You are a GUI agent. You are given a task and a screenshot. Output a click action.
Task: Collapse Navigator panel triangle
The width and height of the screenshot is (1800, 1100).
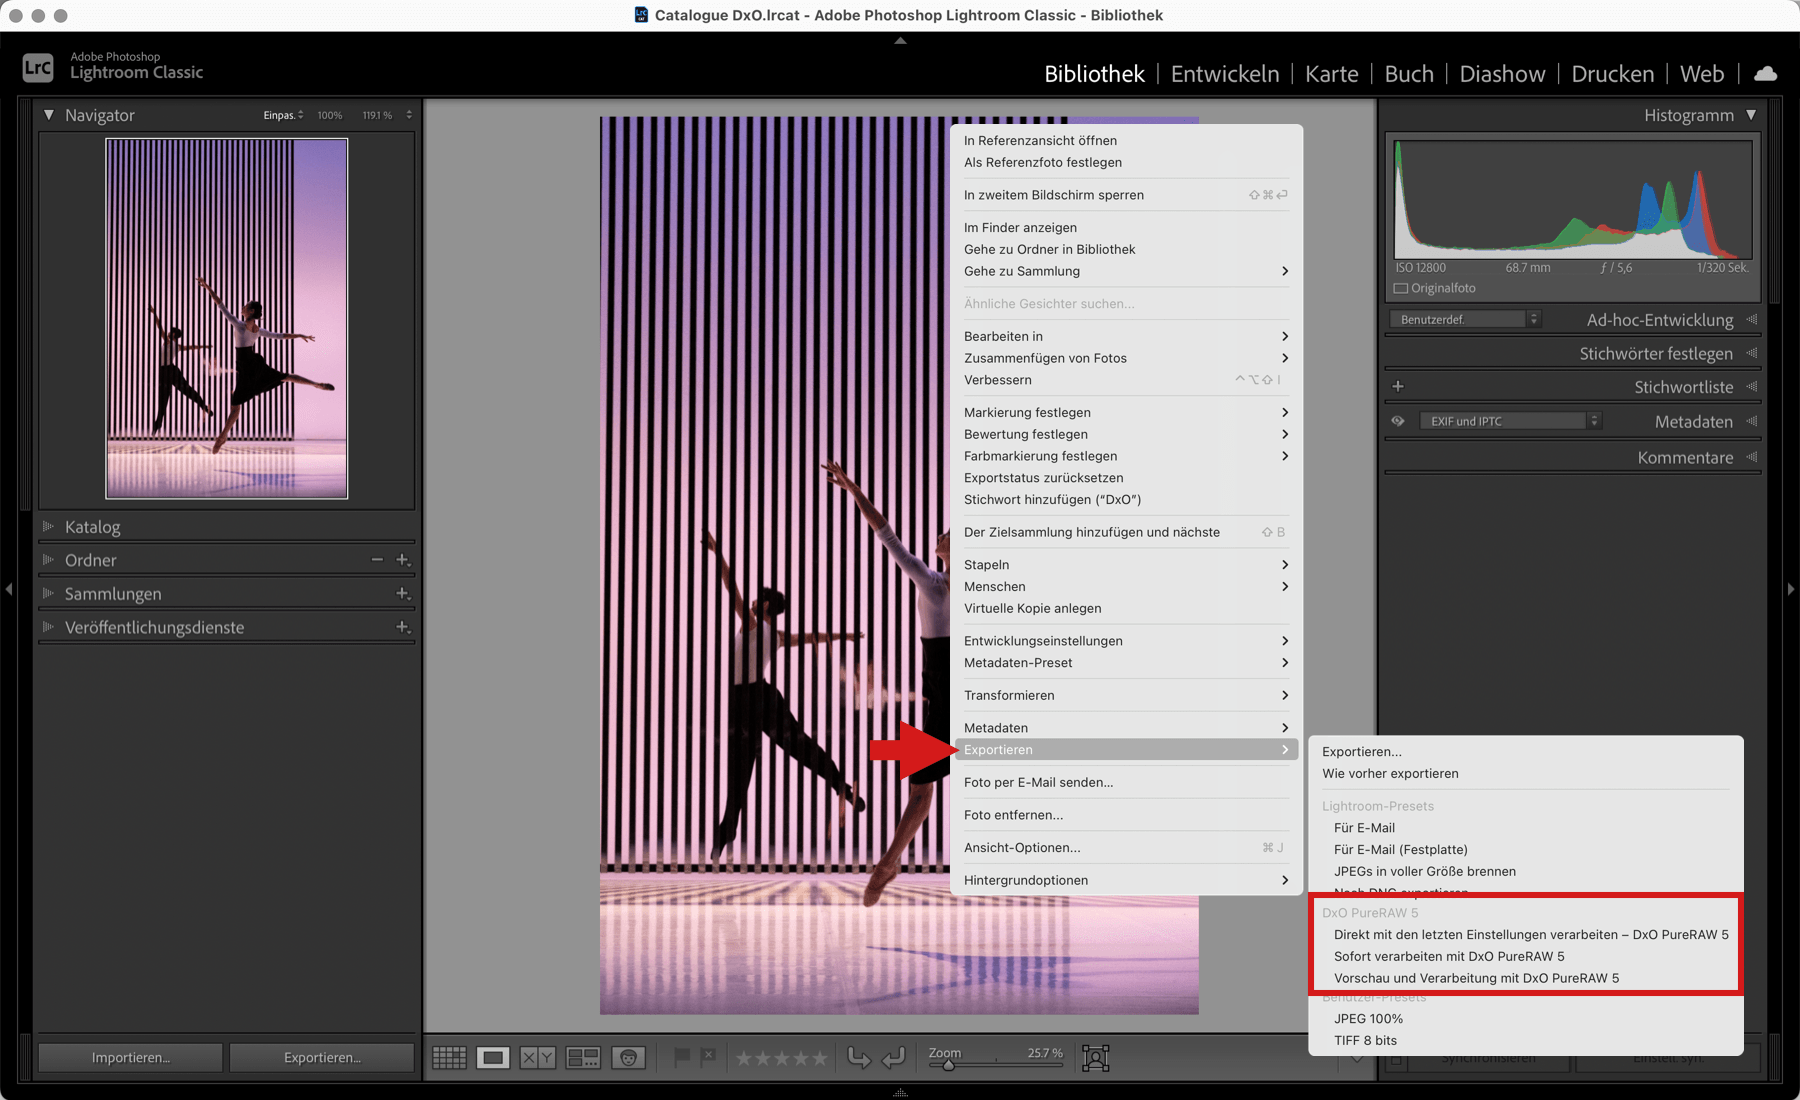48,115
